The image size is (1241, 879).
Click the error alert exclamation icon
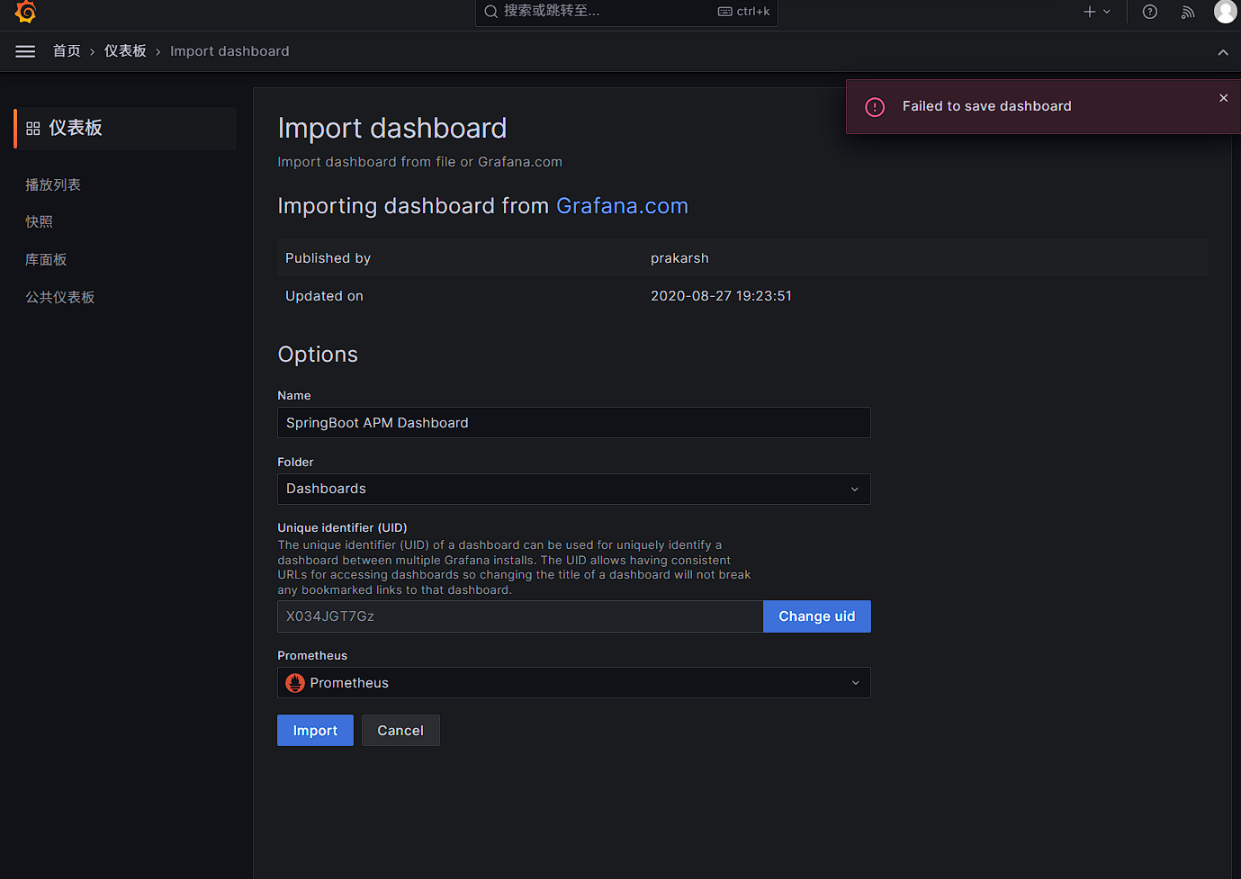pos(875,107)
